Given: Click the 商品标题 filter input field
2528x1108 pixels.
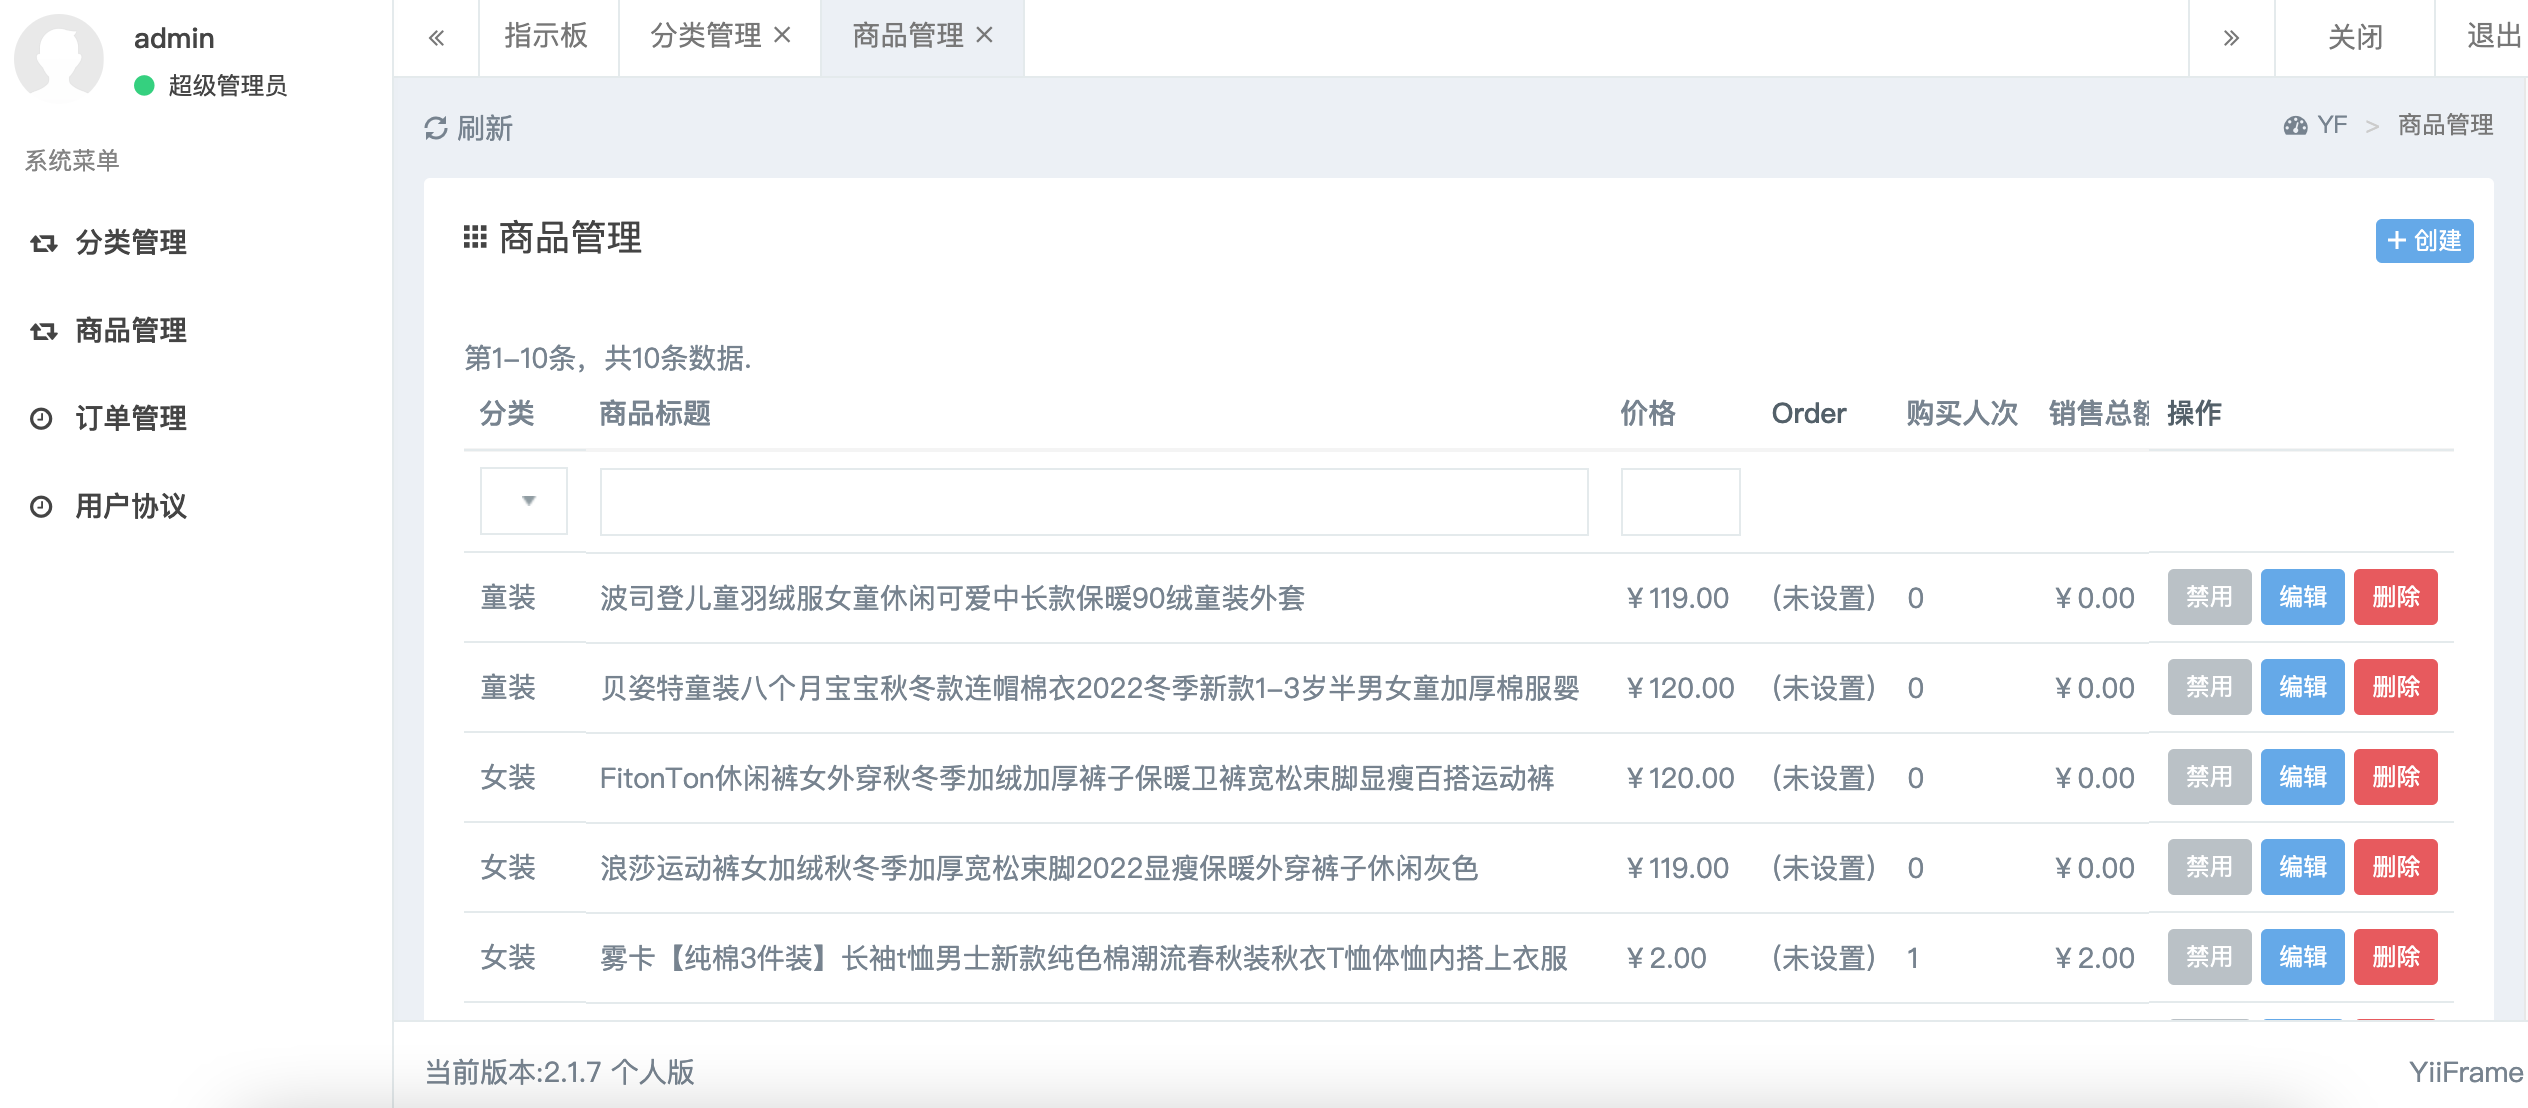Looking at the screenshot, I should point(1093,501).
